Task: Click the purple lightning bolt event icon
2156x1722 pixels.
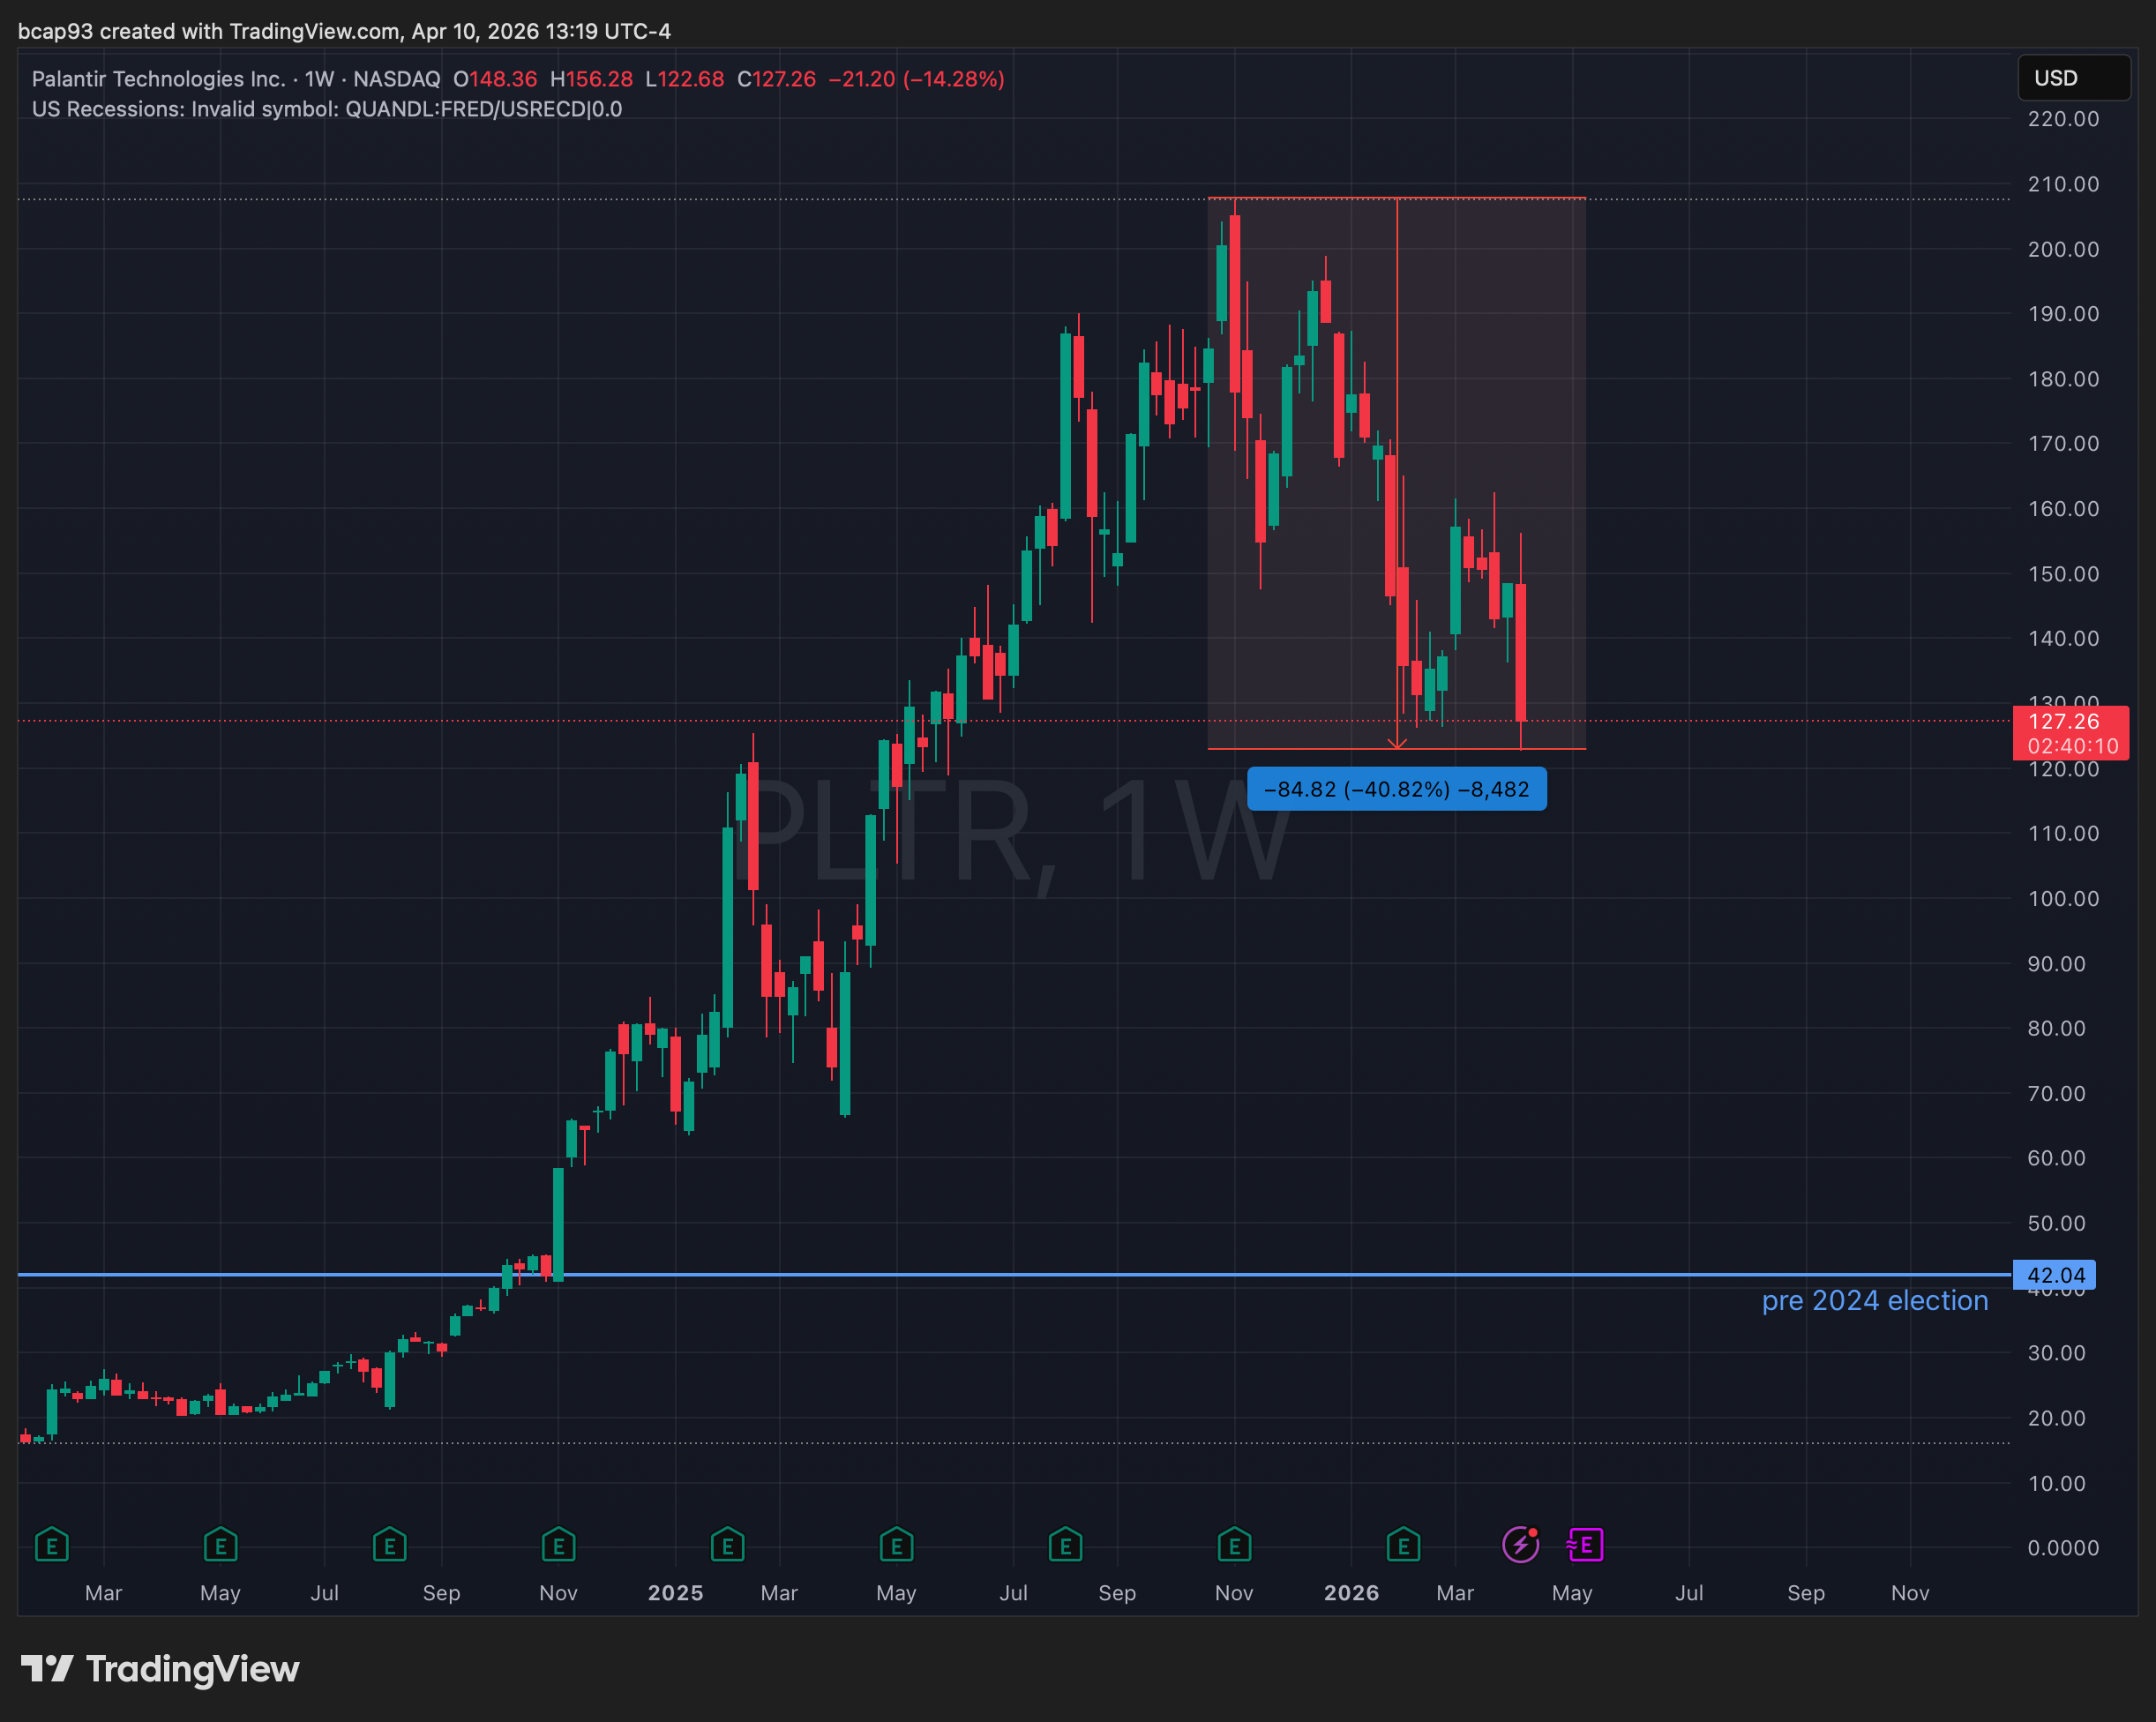Action: [1520, 1545]
